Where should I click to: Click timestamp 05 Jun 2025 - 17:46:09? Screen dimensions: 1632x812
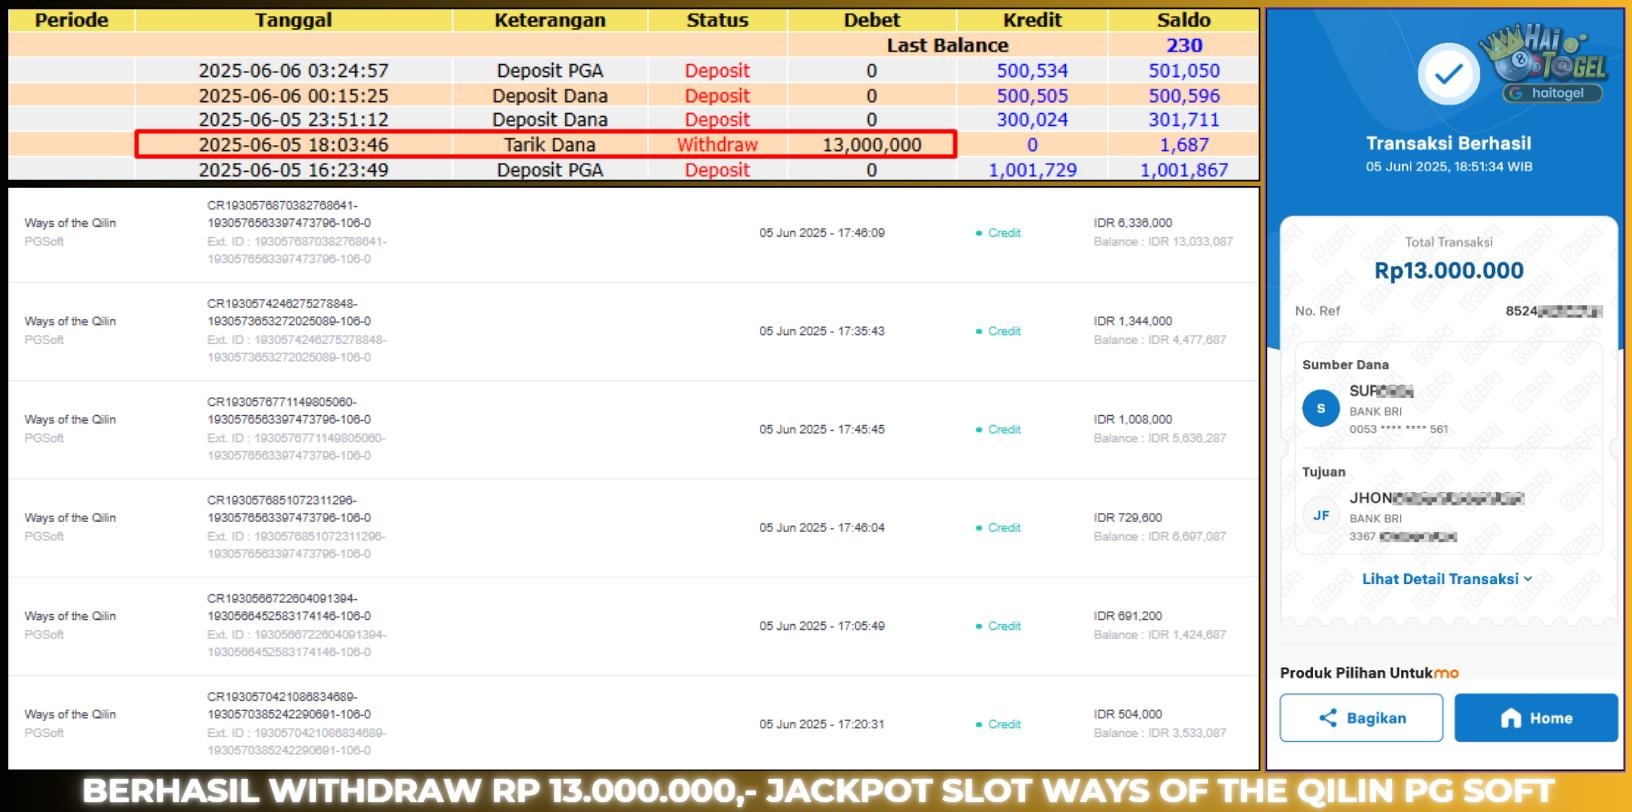(822, 233)
